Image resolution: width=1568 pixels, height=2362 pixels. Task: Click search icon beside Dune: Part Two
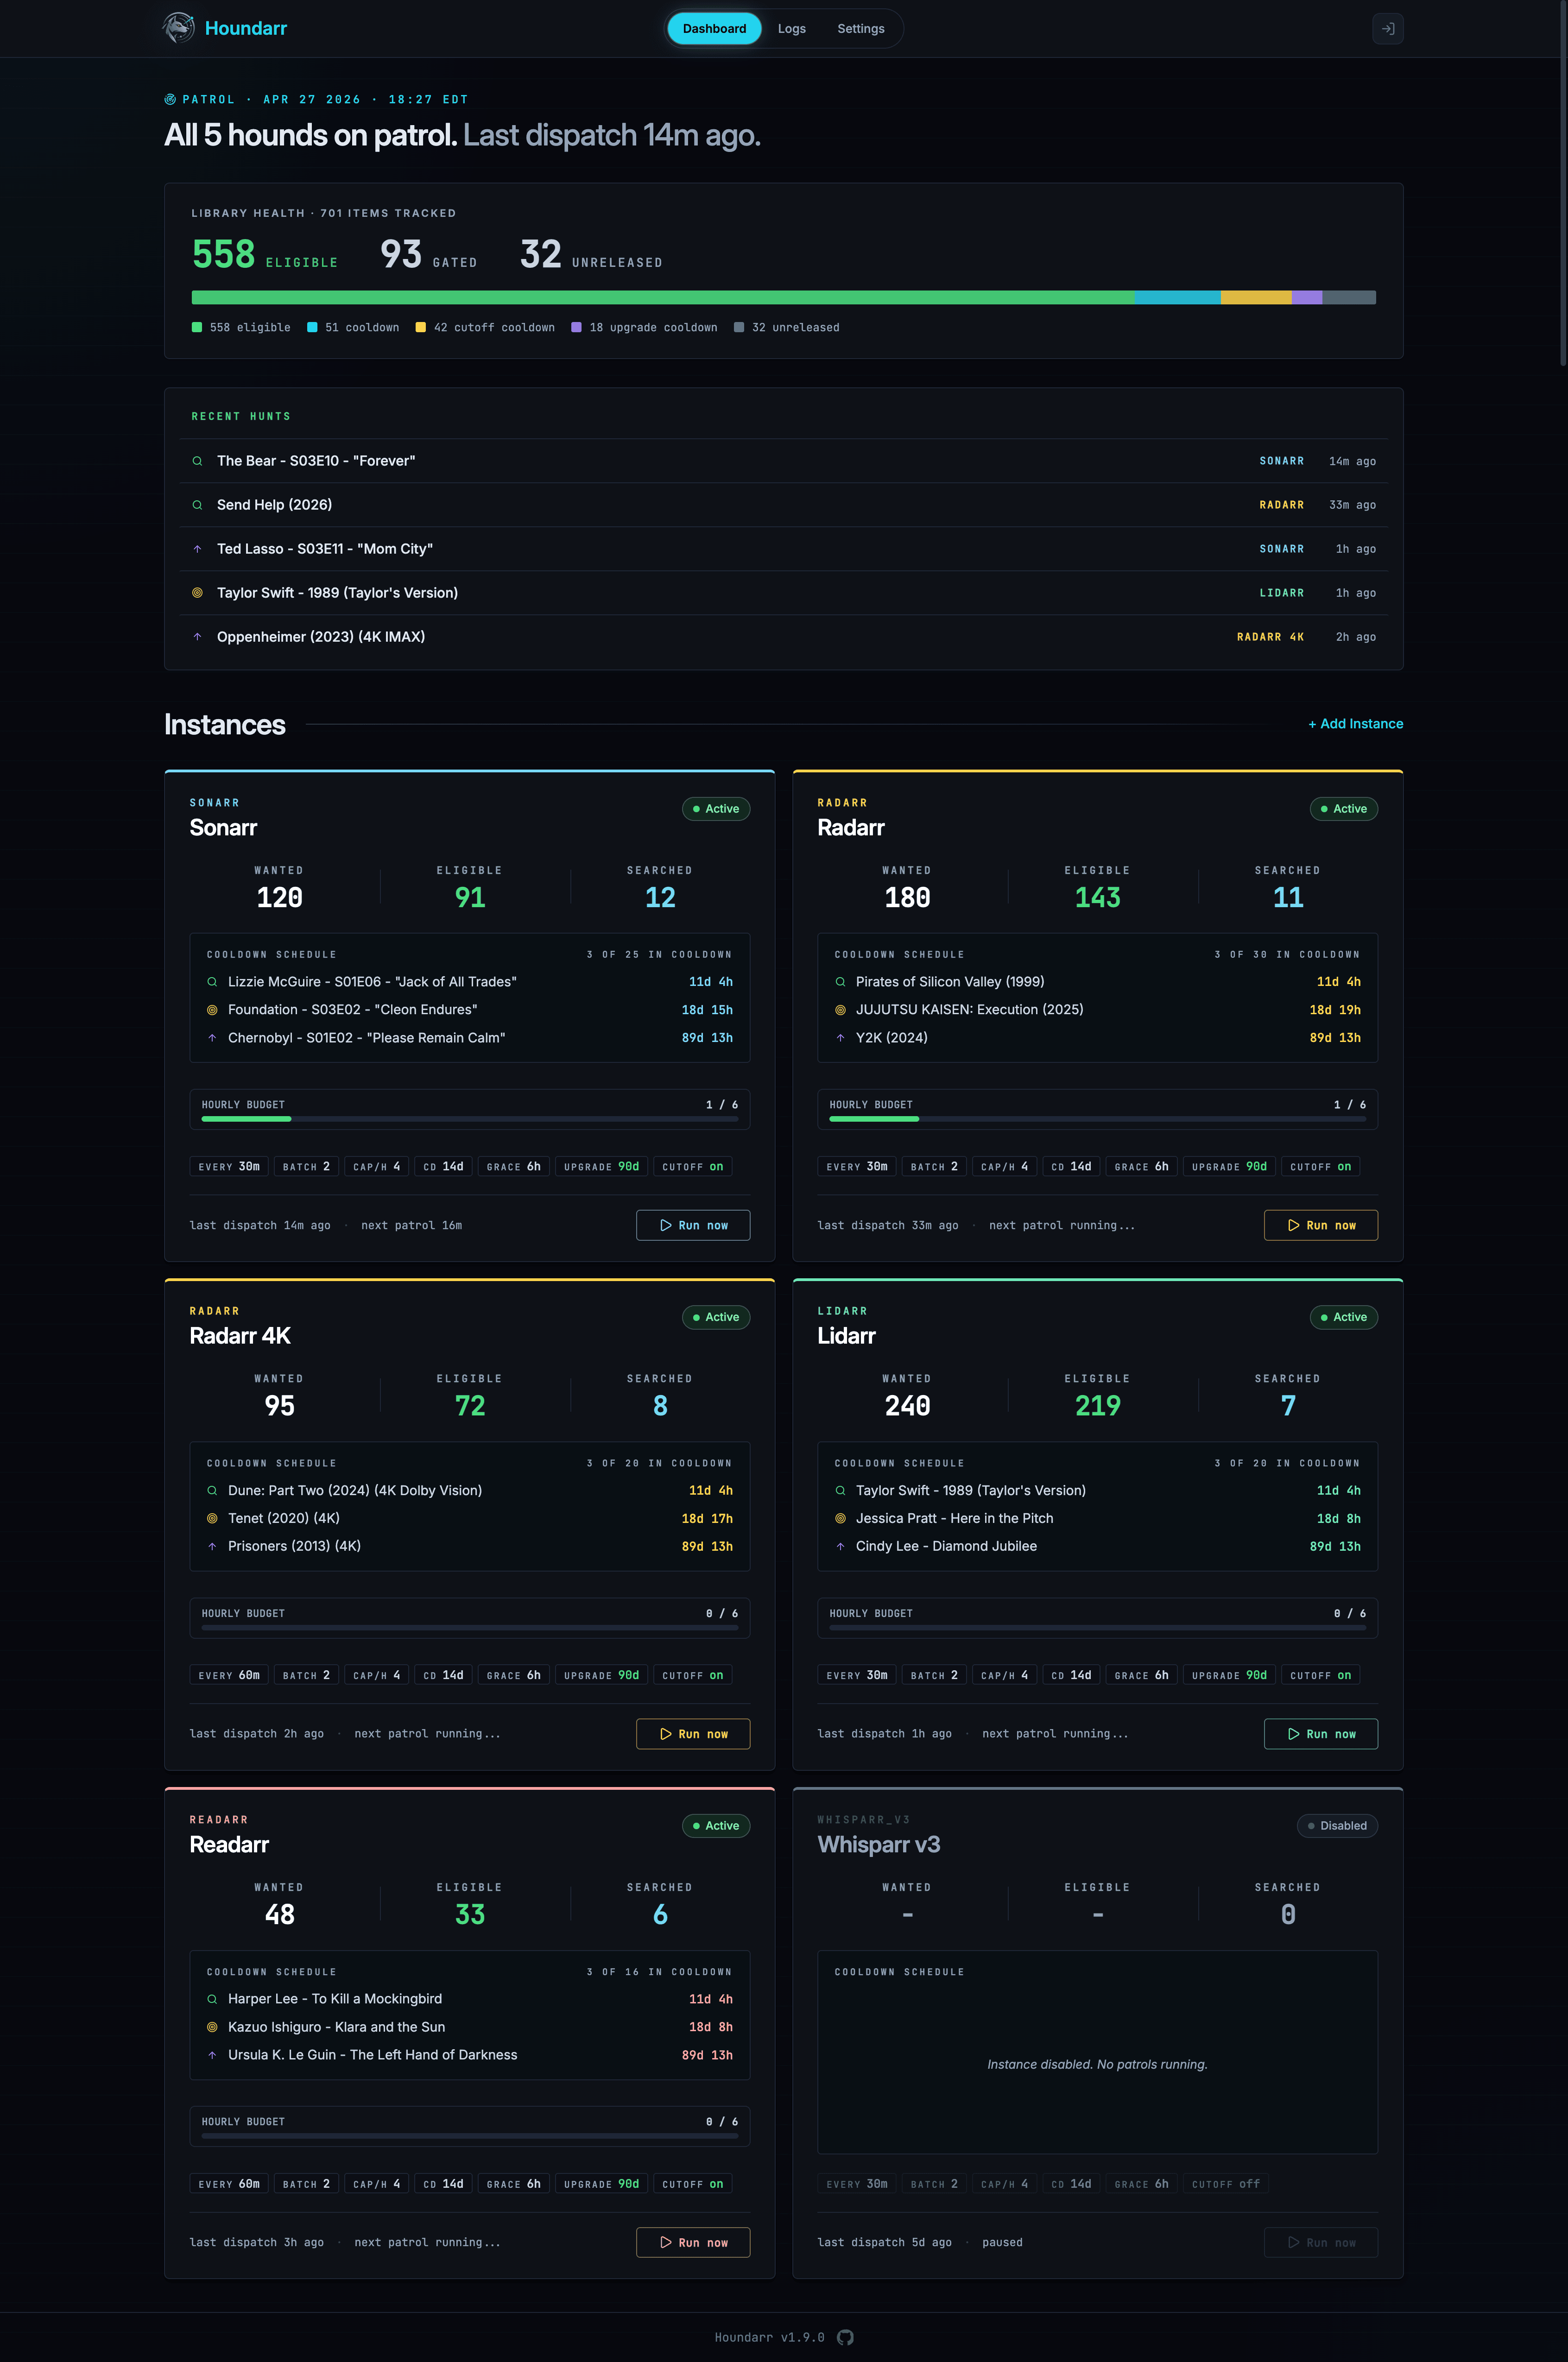[212, 1490]
